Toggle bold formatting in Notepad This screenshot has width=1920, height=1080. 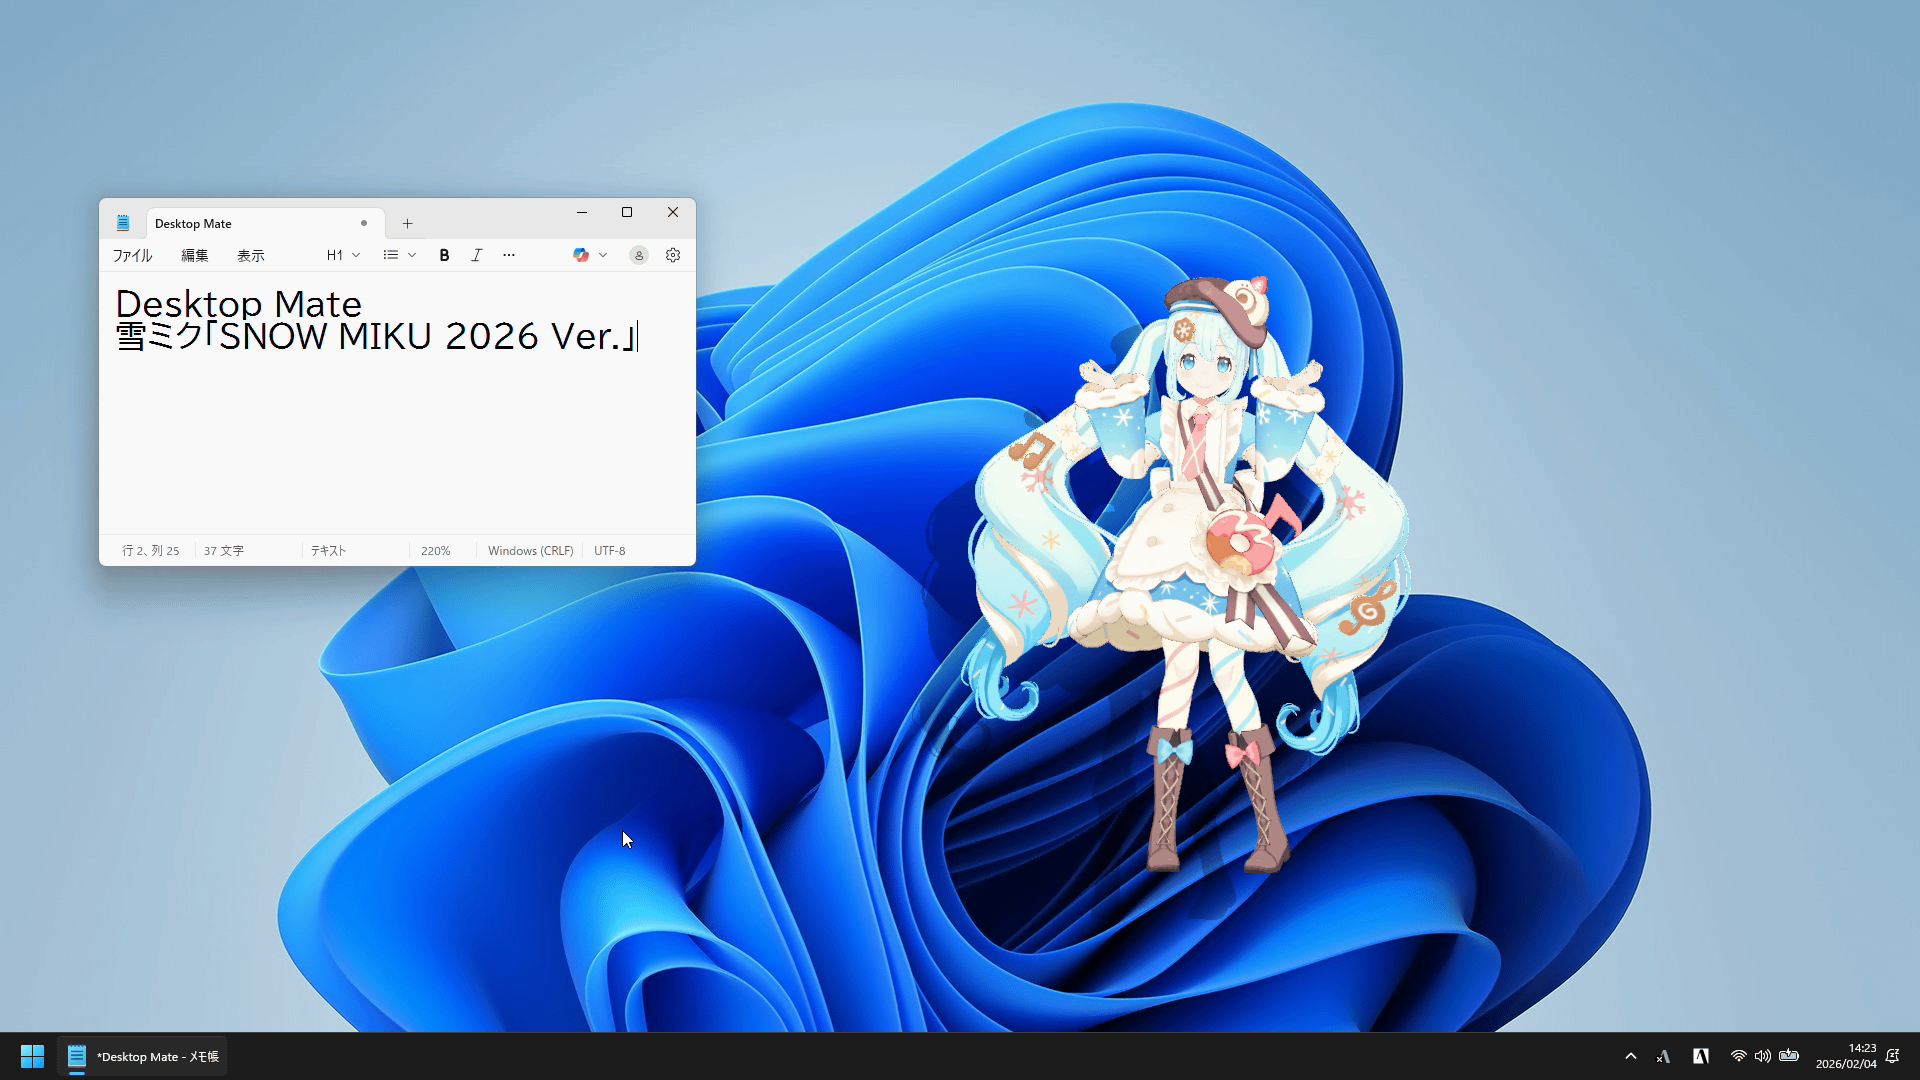(444, 255)
